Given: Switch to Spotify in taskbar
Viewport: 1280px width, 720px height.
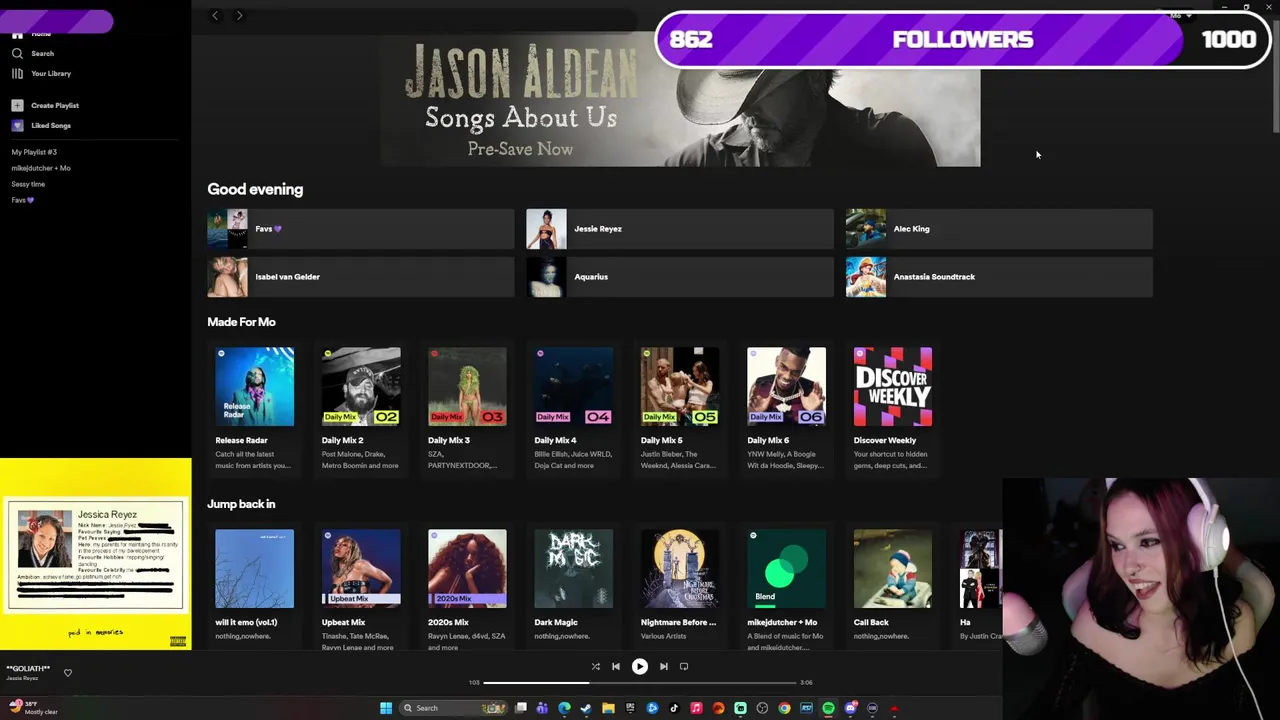Looking at the screenshot, I should [829, 708].
